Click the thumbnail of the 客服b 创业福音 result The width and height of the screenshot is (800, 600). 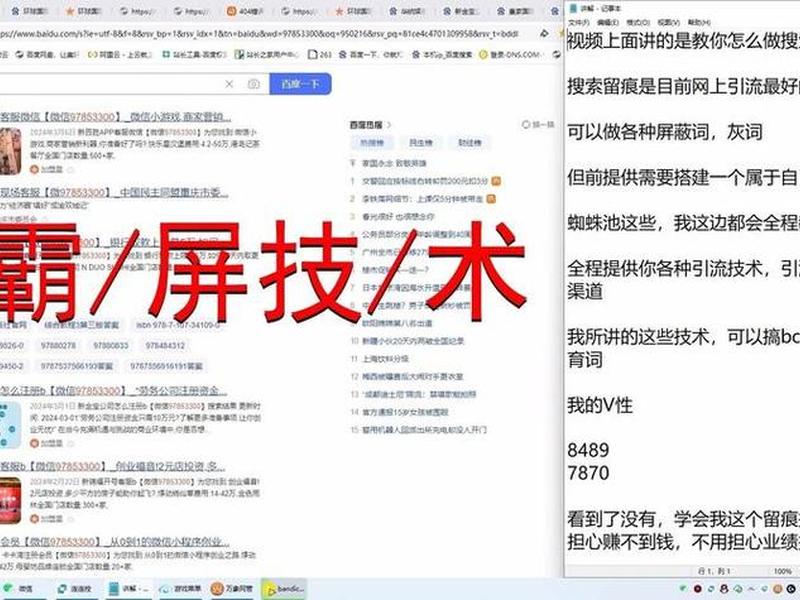pos(10,501)
